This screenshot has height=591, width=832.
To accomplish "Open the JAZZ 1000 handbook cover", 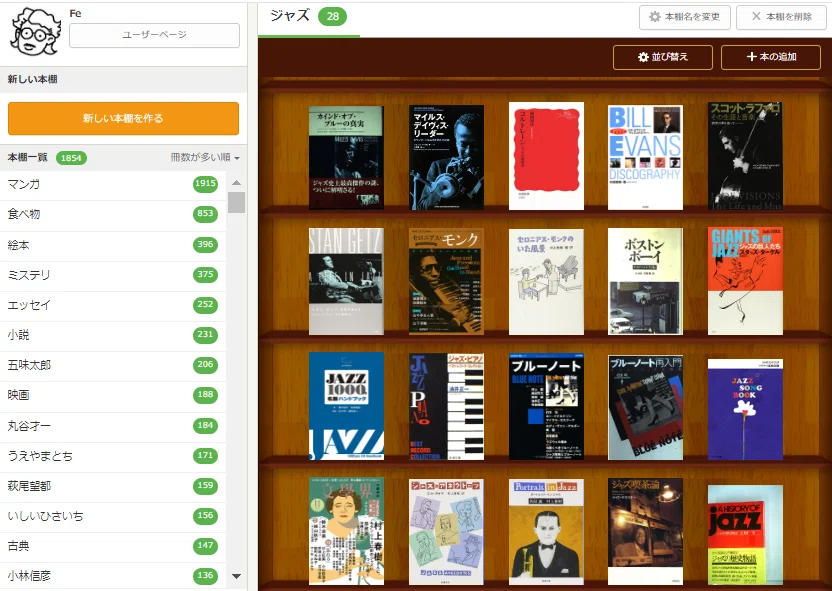I will click(346, 406).
